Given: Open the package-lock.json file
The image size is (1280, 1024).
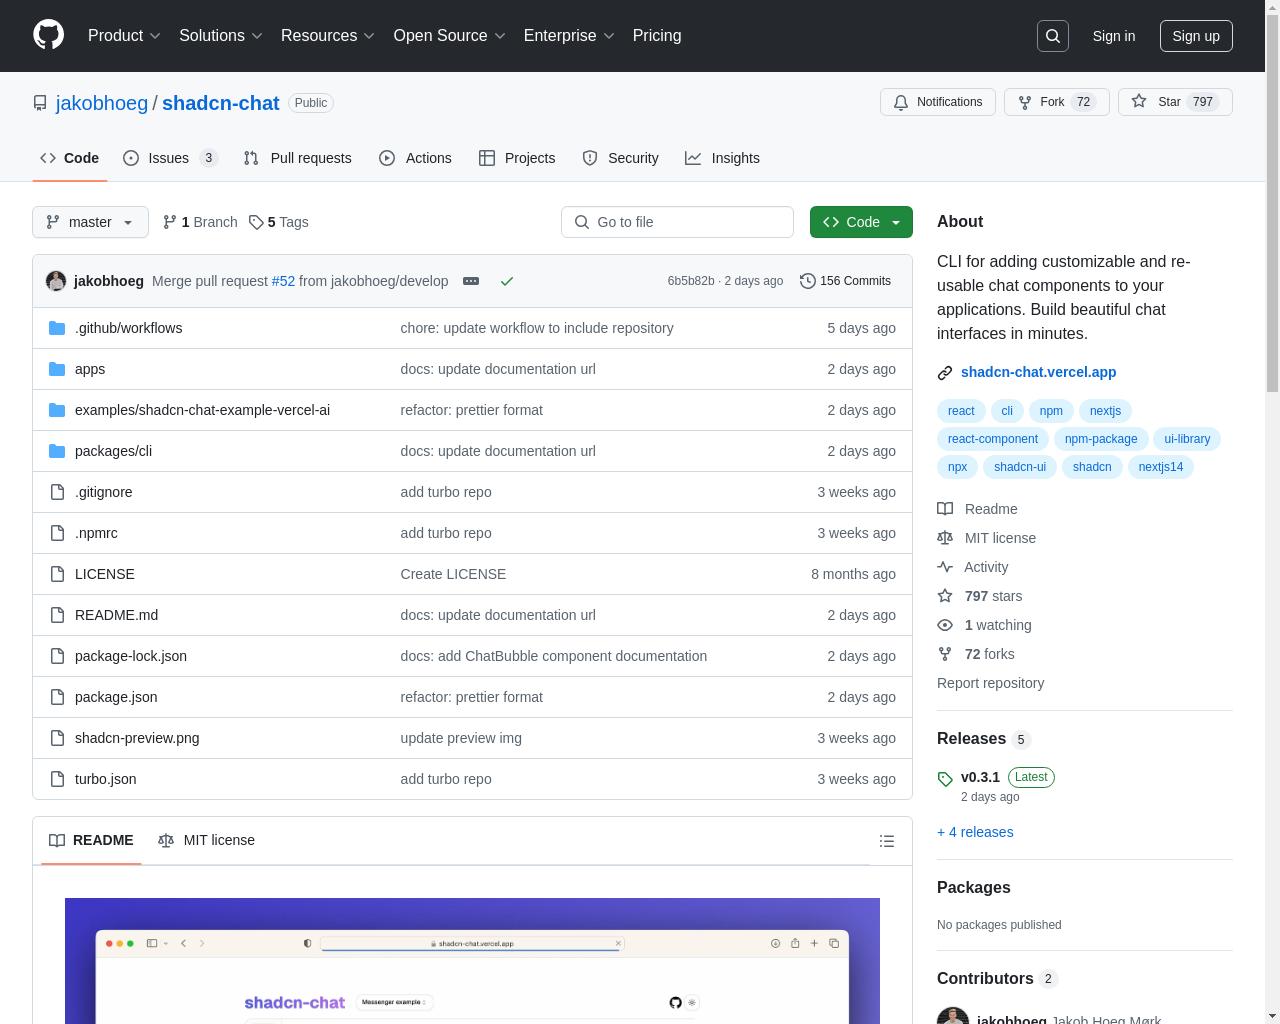Looking at the screenshot, I should [131, 656].
